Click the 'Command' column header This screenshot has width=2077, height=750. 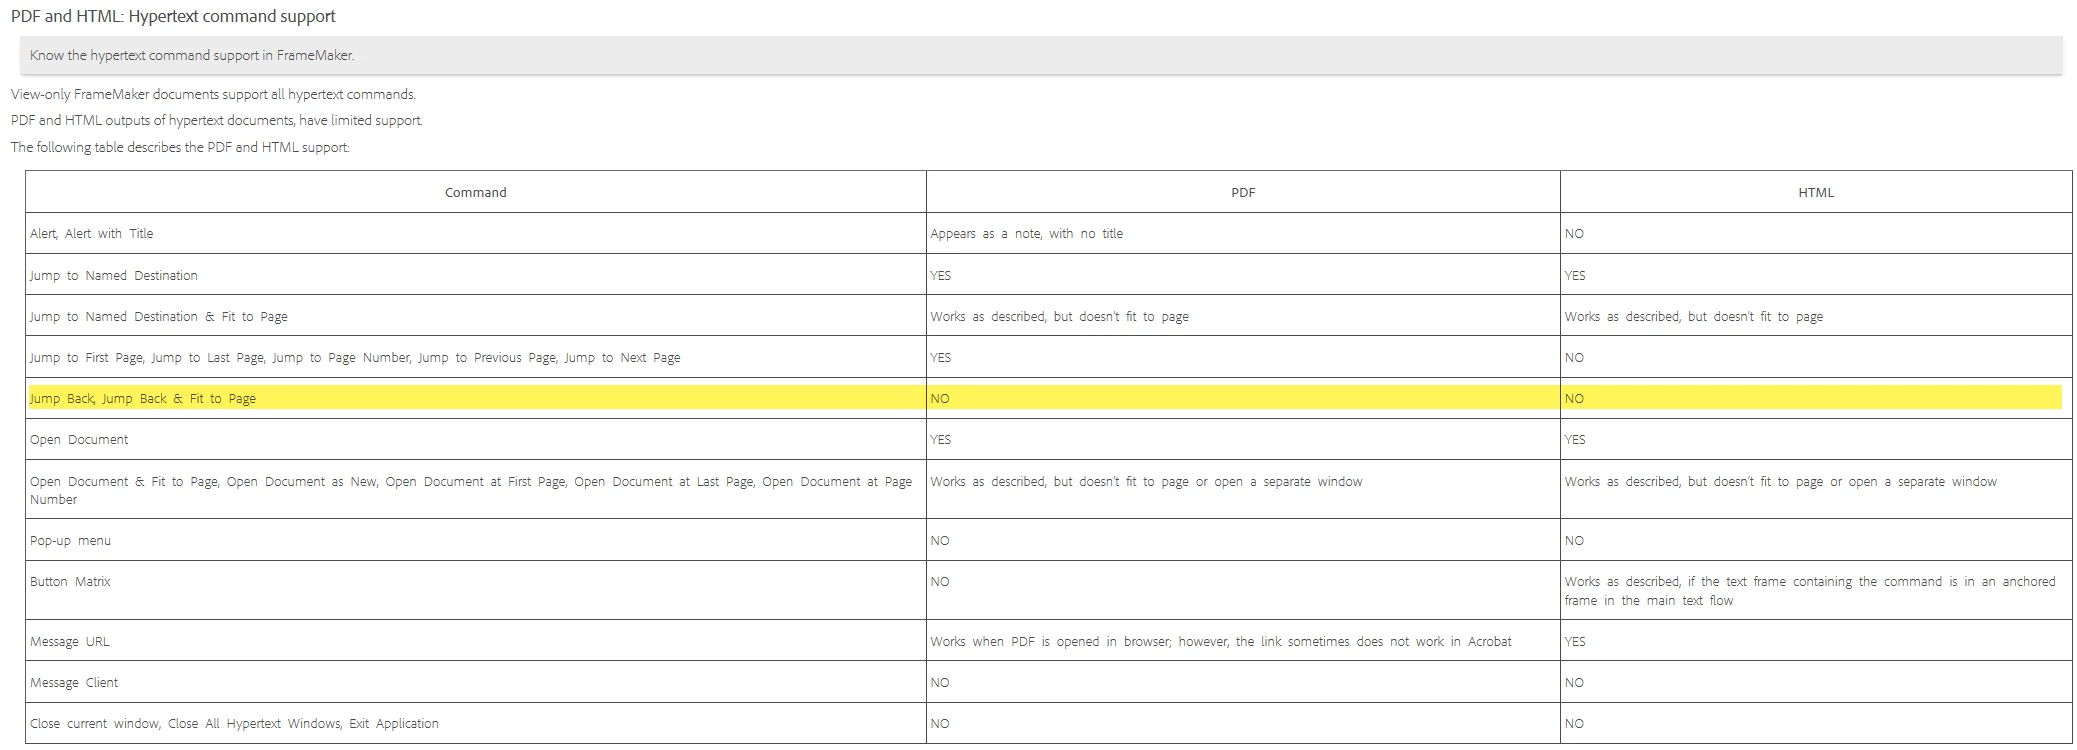(476, 192)
